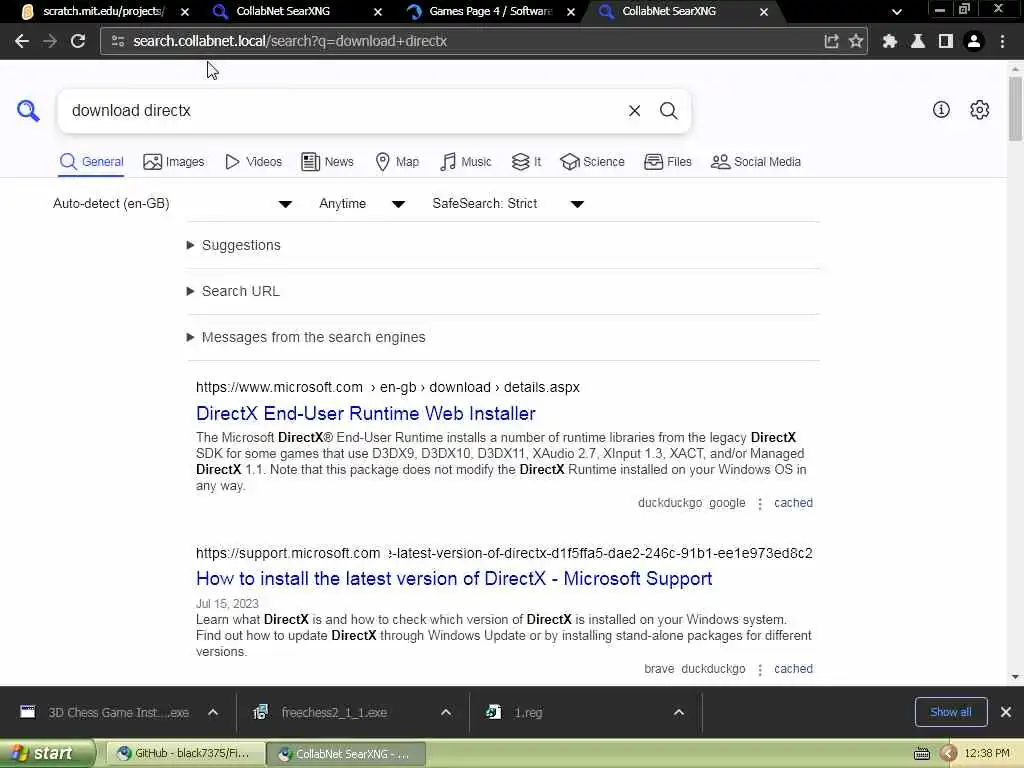Click the page vertical scrollbar thumb

(x=1015, y=108)
